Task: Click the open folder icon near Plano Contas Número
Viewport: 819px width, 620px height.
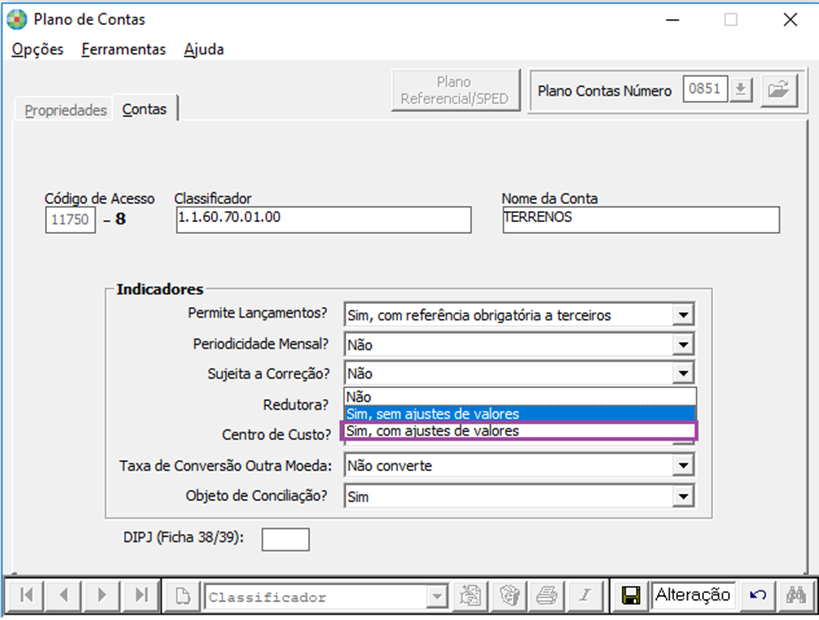Action: click(779, 90)
